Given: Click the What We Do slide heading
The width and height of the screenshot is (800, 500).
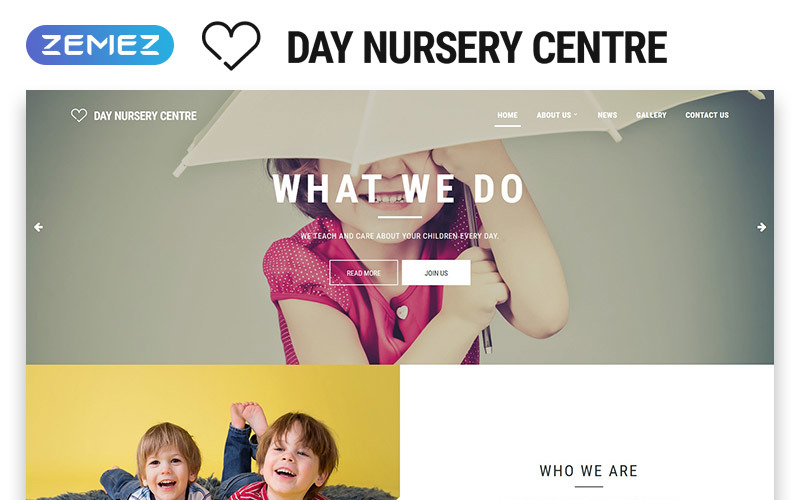Looking at the screenshot, I should pos(399,189).
